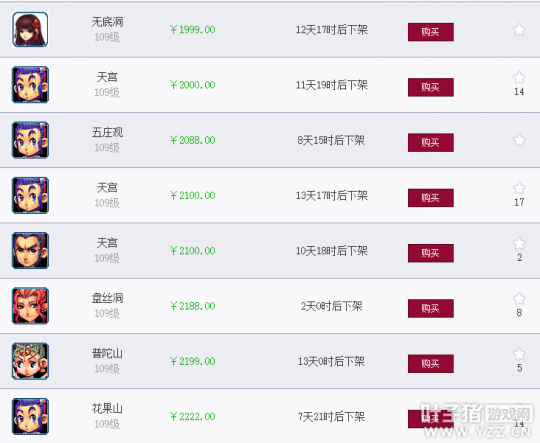Buy the 天宫 listing ending 10天18时
Image resolution: width=540 pixels, height=443 pixels.
point(430,253)
